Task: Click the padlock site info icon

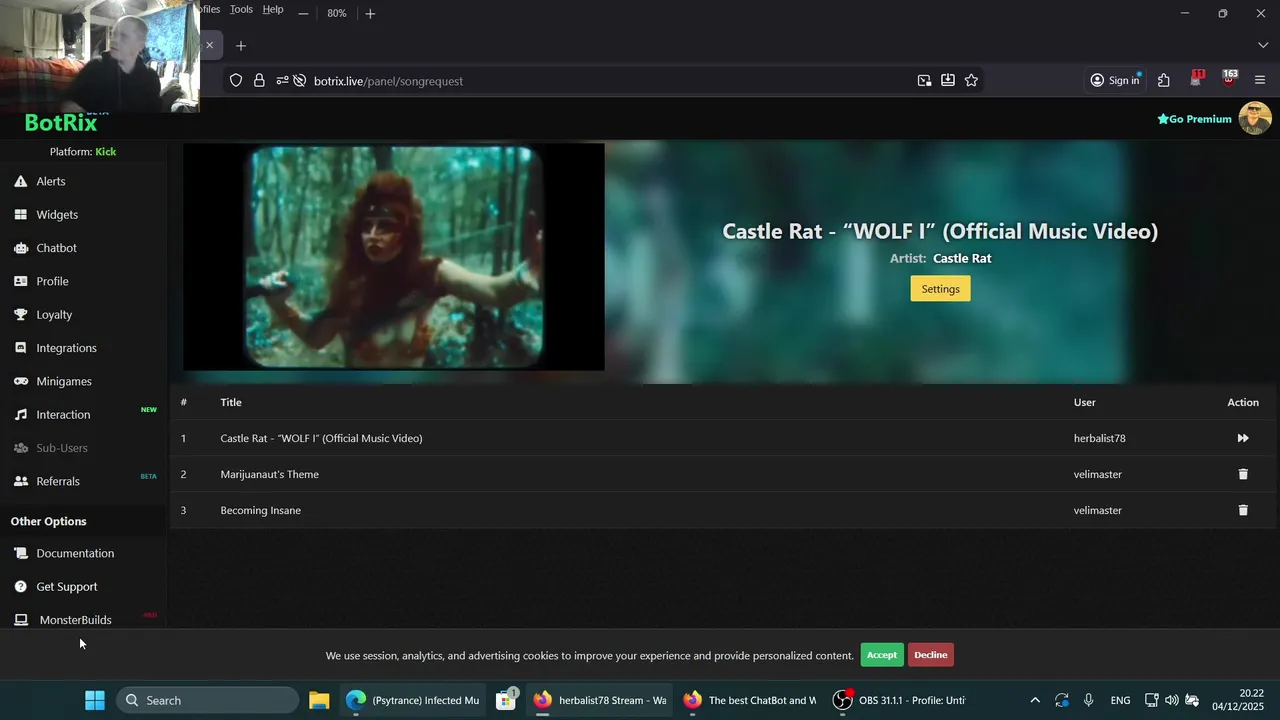Action: point(259,81)
